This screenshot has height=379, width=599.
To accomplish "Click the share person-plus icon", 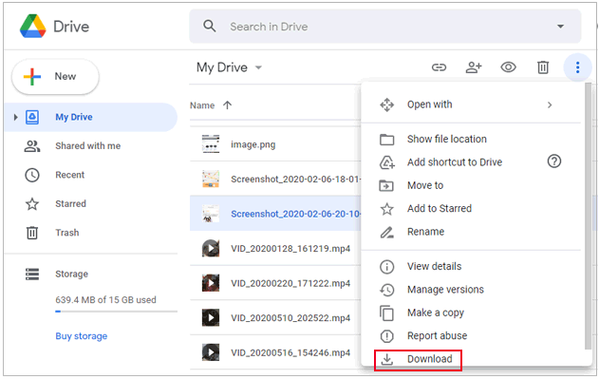I will [473, 68].
